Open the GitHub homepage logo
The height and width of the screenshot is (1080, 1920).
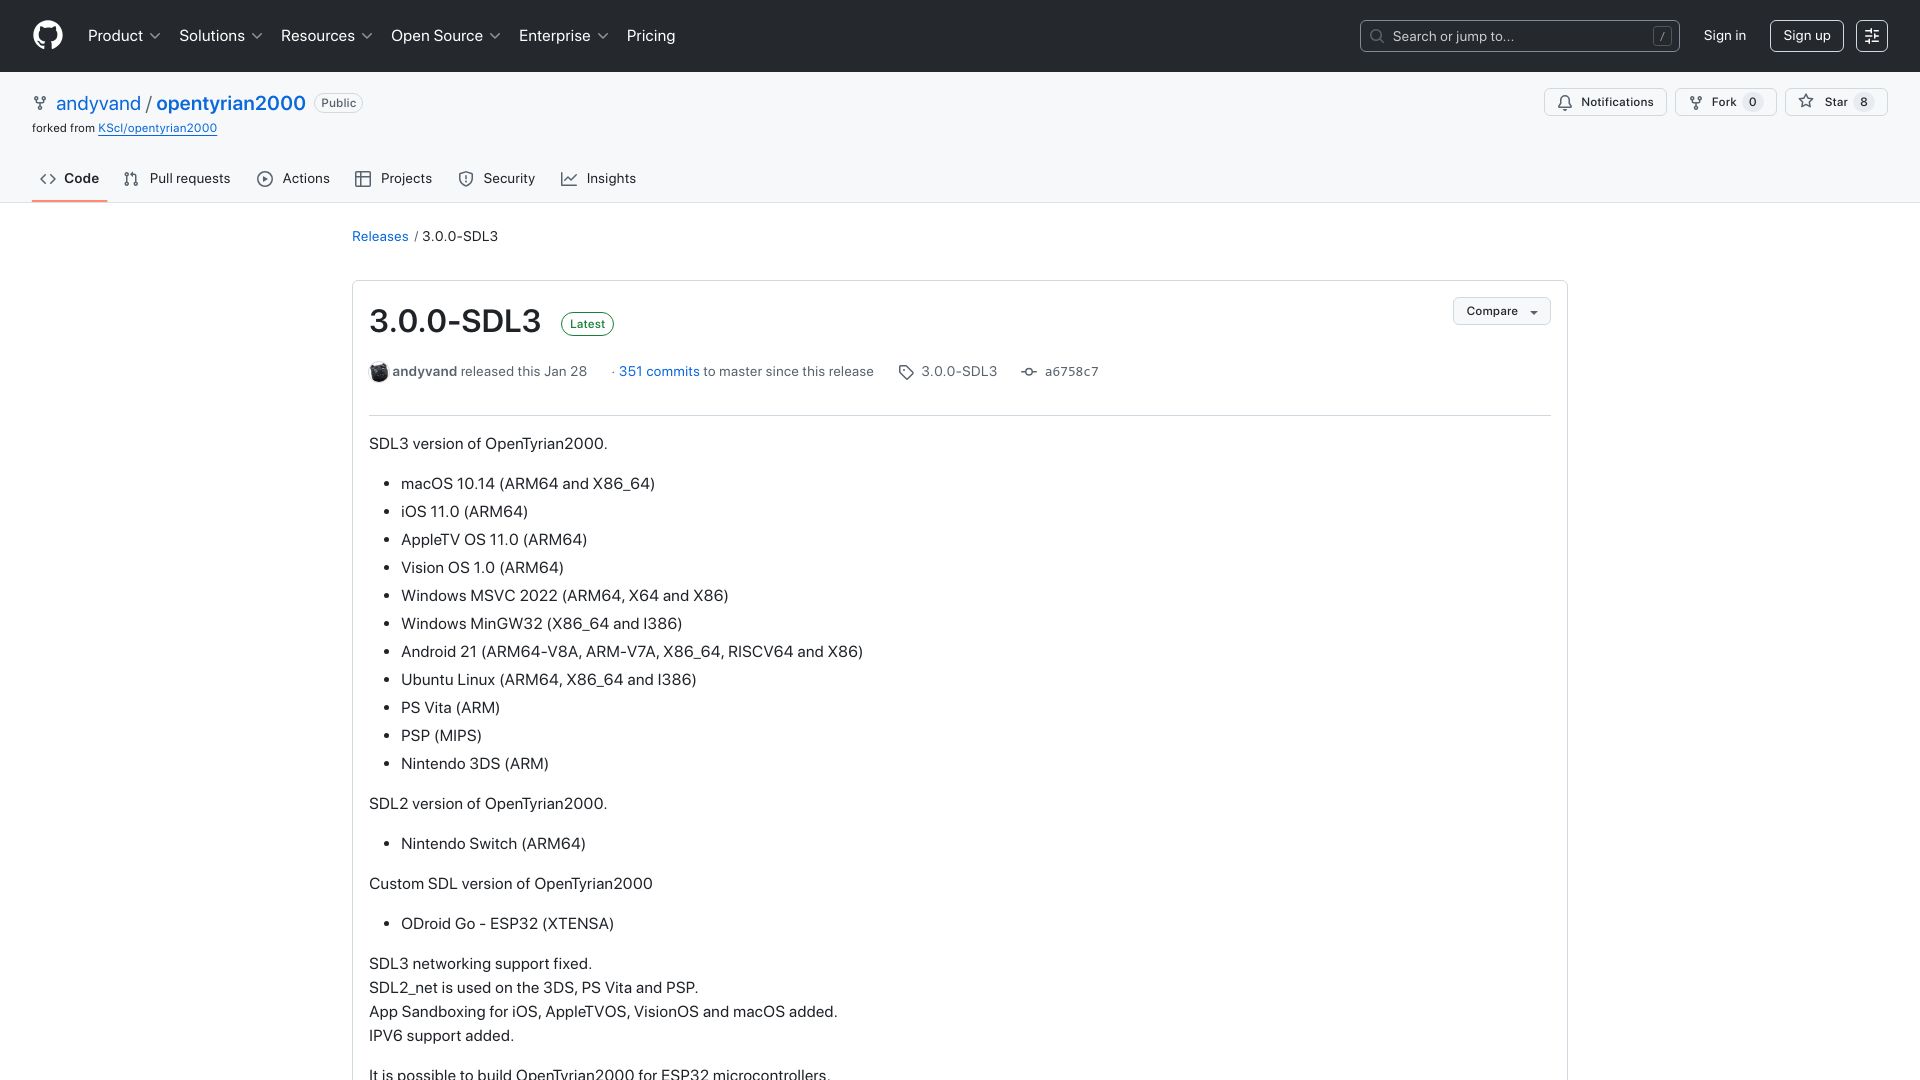[48, 36]
